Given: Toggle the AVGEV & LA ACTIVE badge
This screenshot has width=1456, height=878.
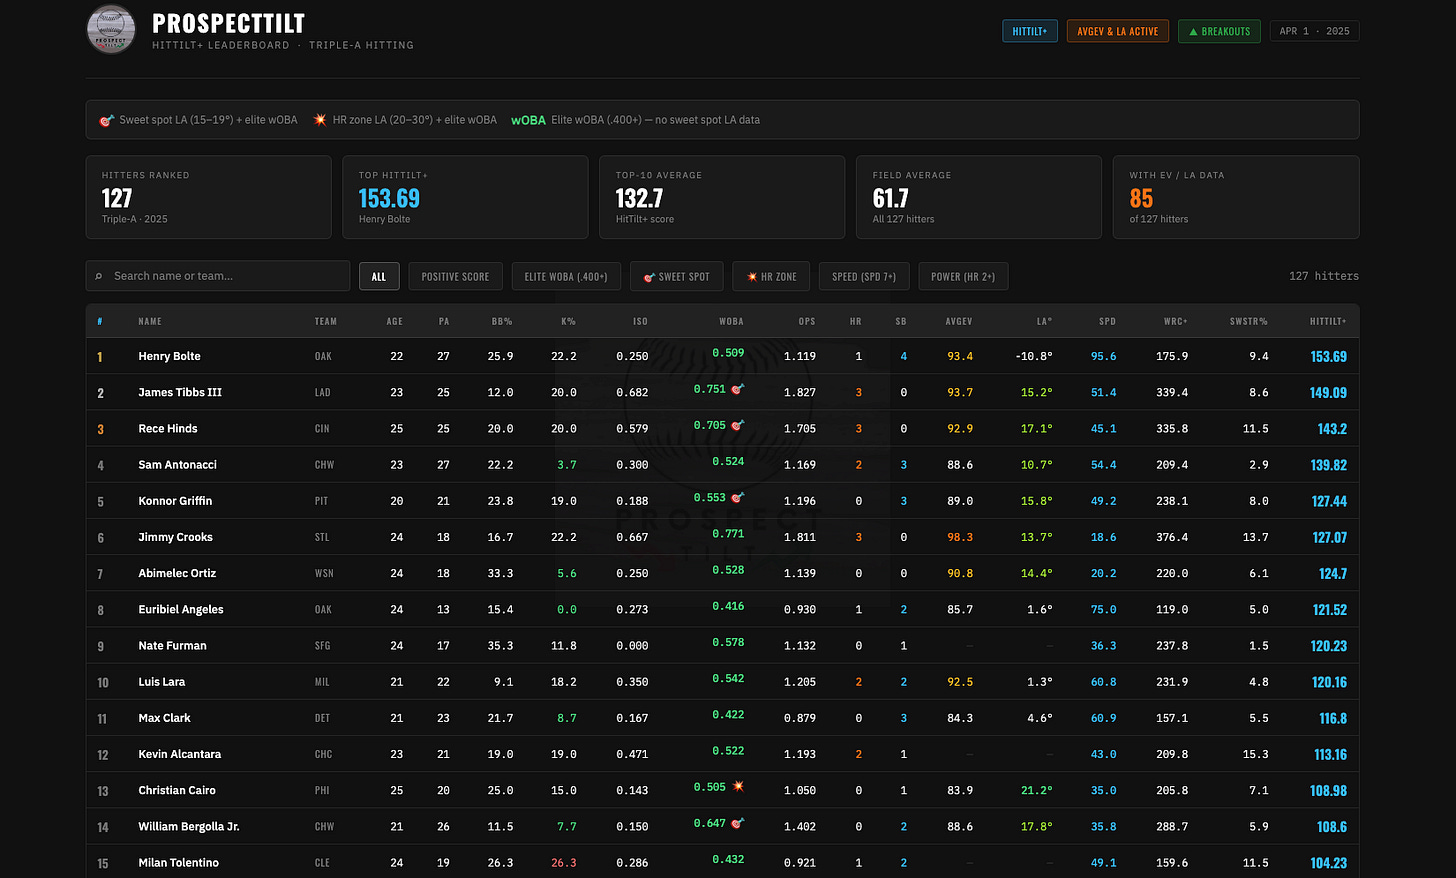Looking at the screenshot, I should pos(1117,31).
